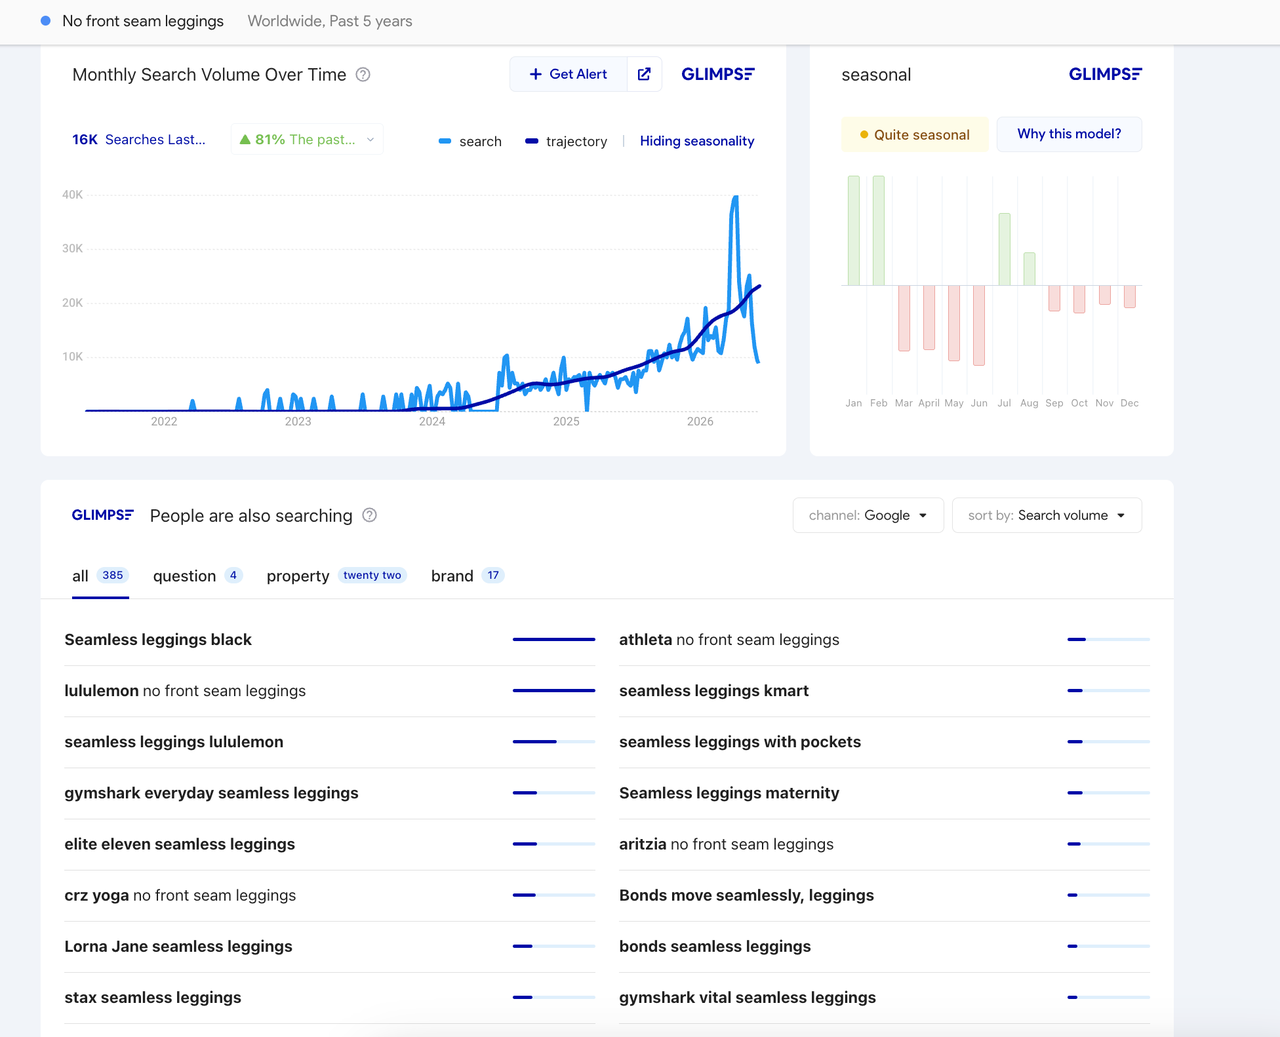Click the help icon beside People are also searching

369,515
